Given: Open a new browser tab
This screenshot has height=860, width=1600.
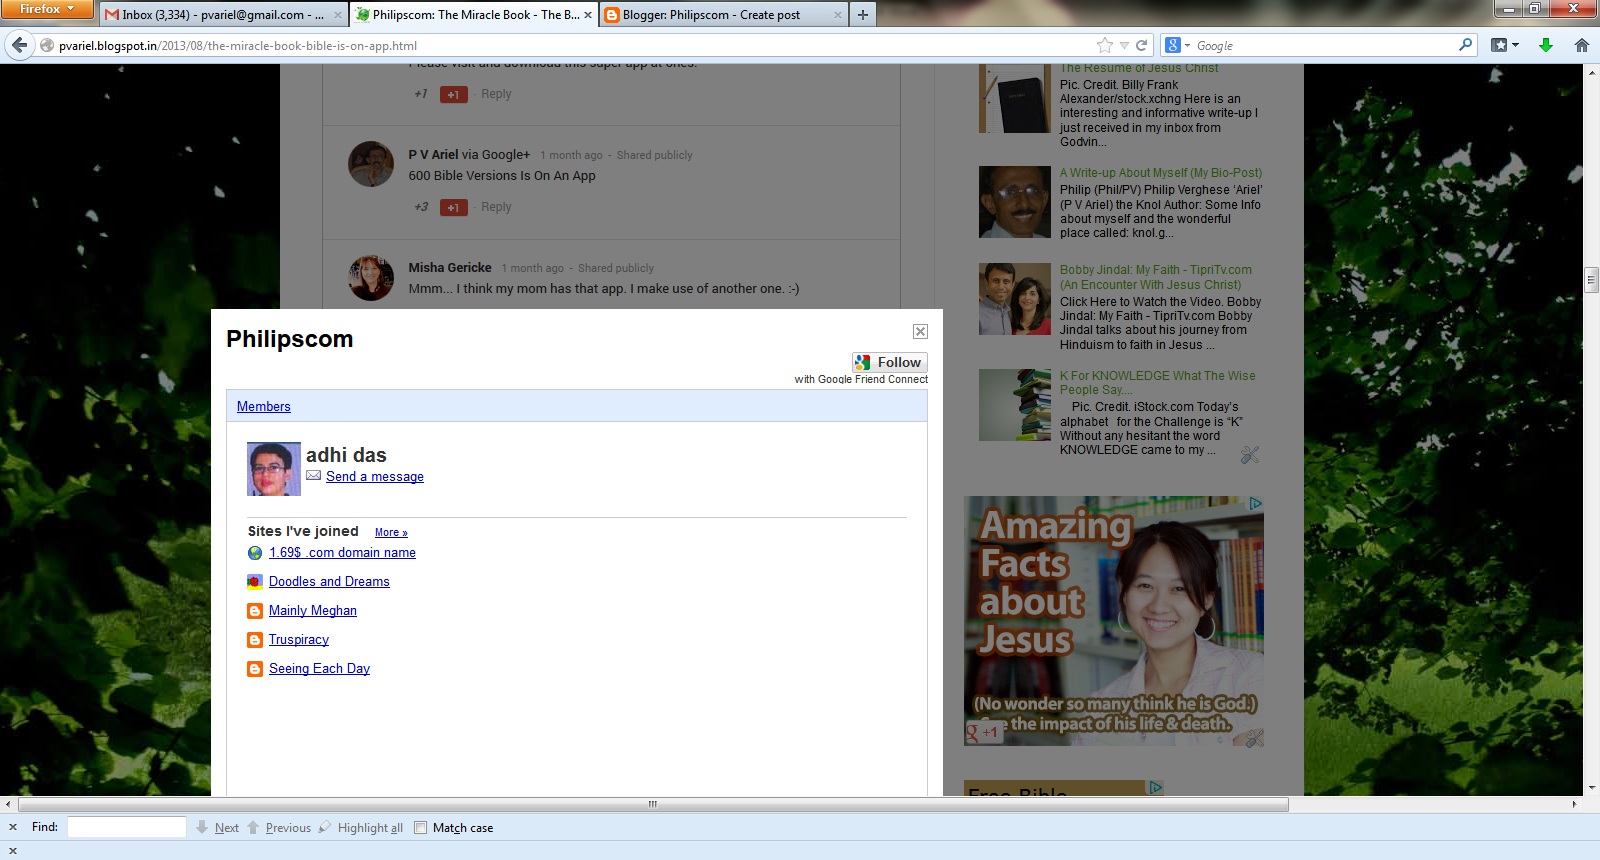Looking at the screenshot, I should 863,15.
